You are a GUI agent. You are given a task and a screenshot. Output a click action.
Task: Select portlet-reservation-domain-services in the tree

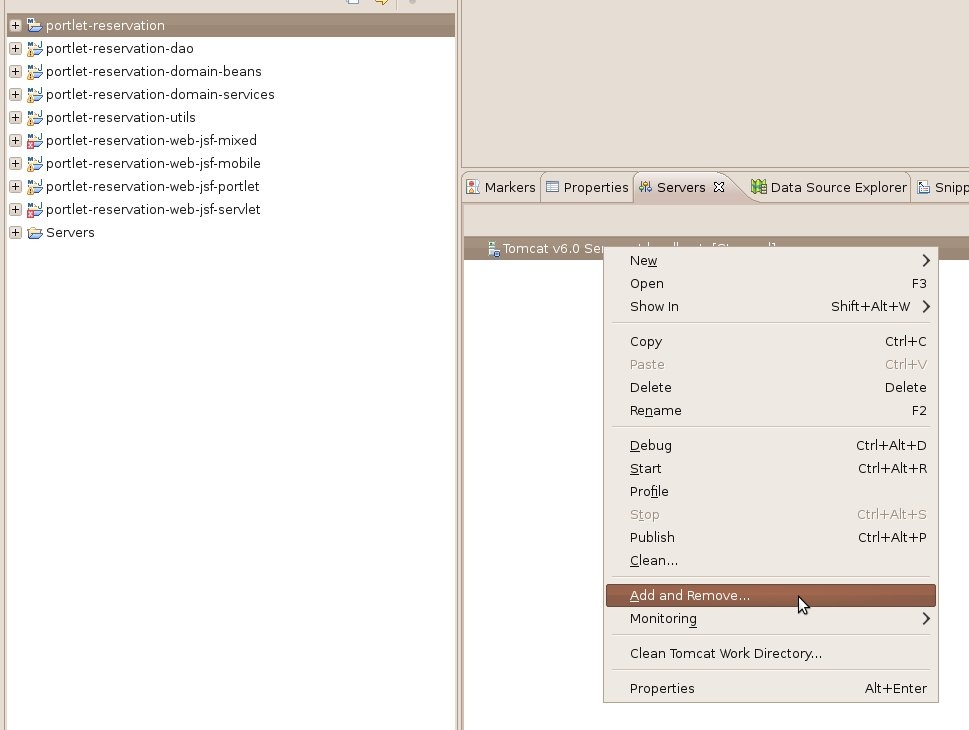160,94
